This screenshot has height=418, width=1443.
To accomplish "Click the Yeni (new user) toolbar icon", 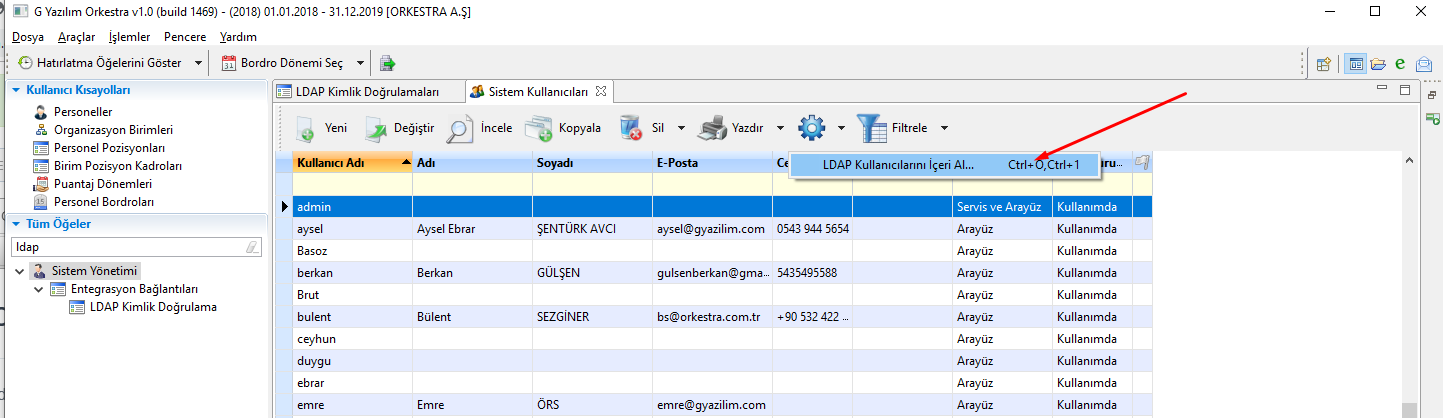I will 306,128.
